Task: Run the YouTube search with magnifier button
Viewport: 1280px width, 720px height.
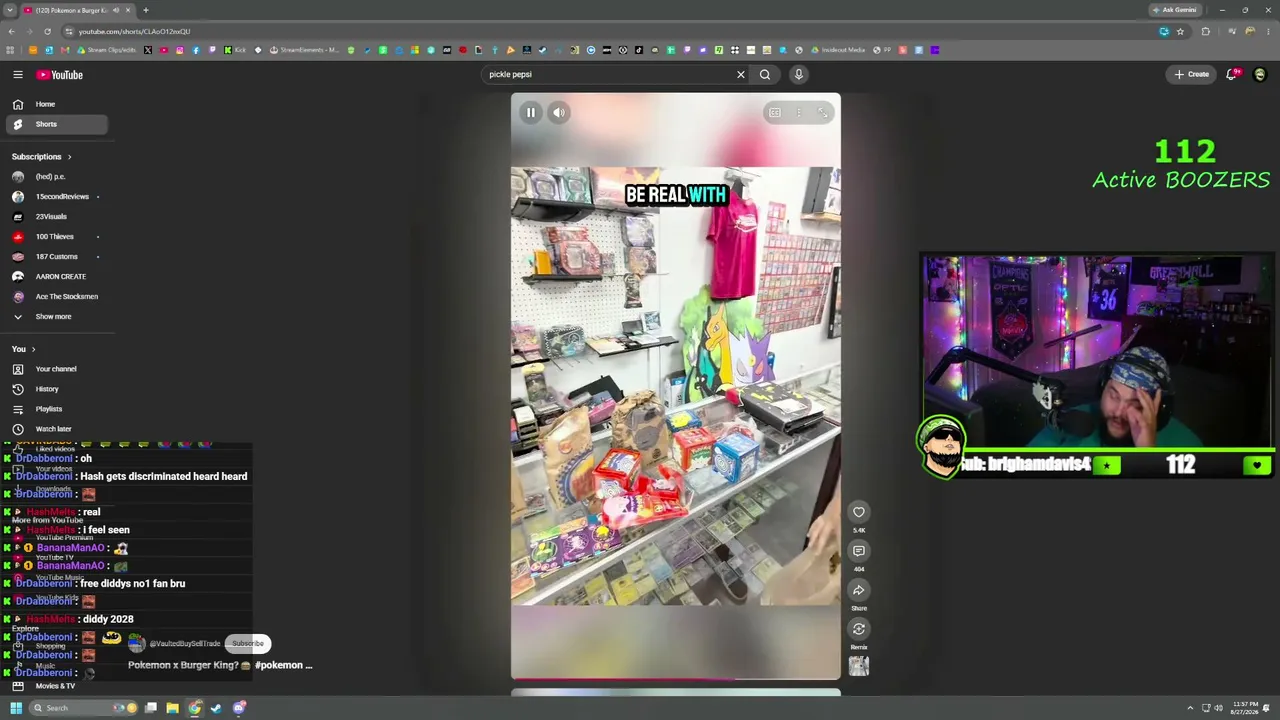Action: tap(765, 74)
